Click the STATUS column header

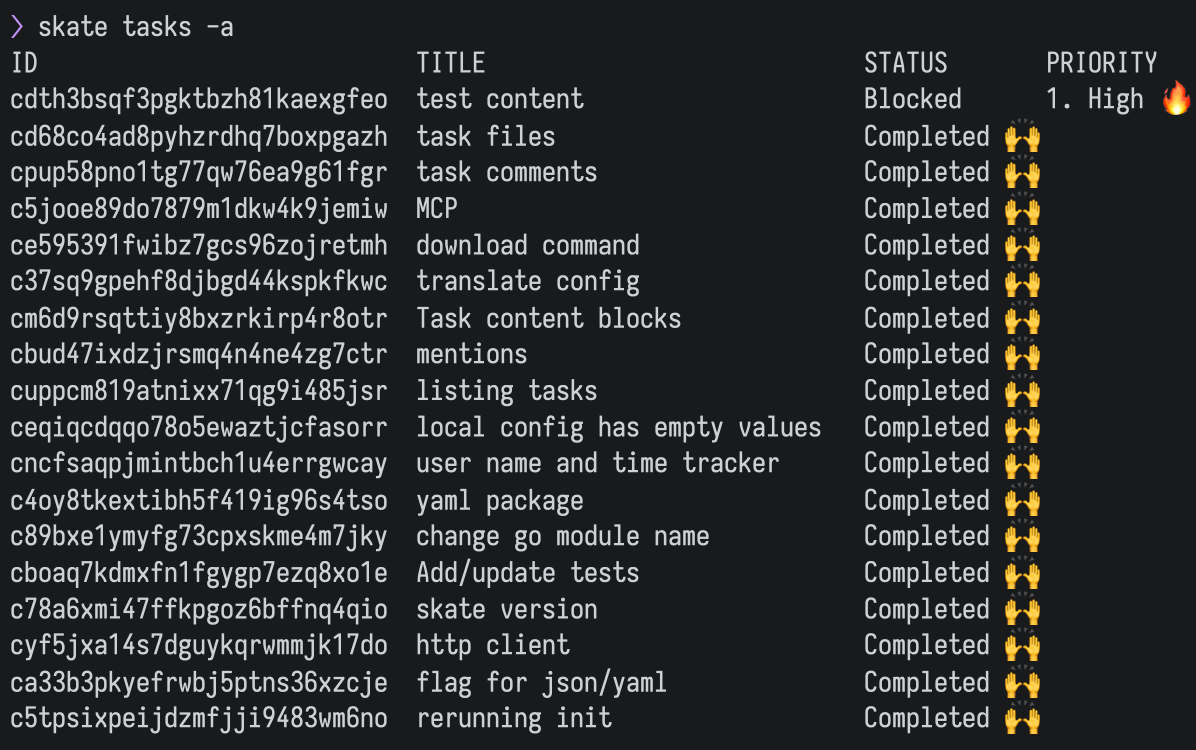tap(905, 63)
